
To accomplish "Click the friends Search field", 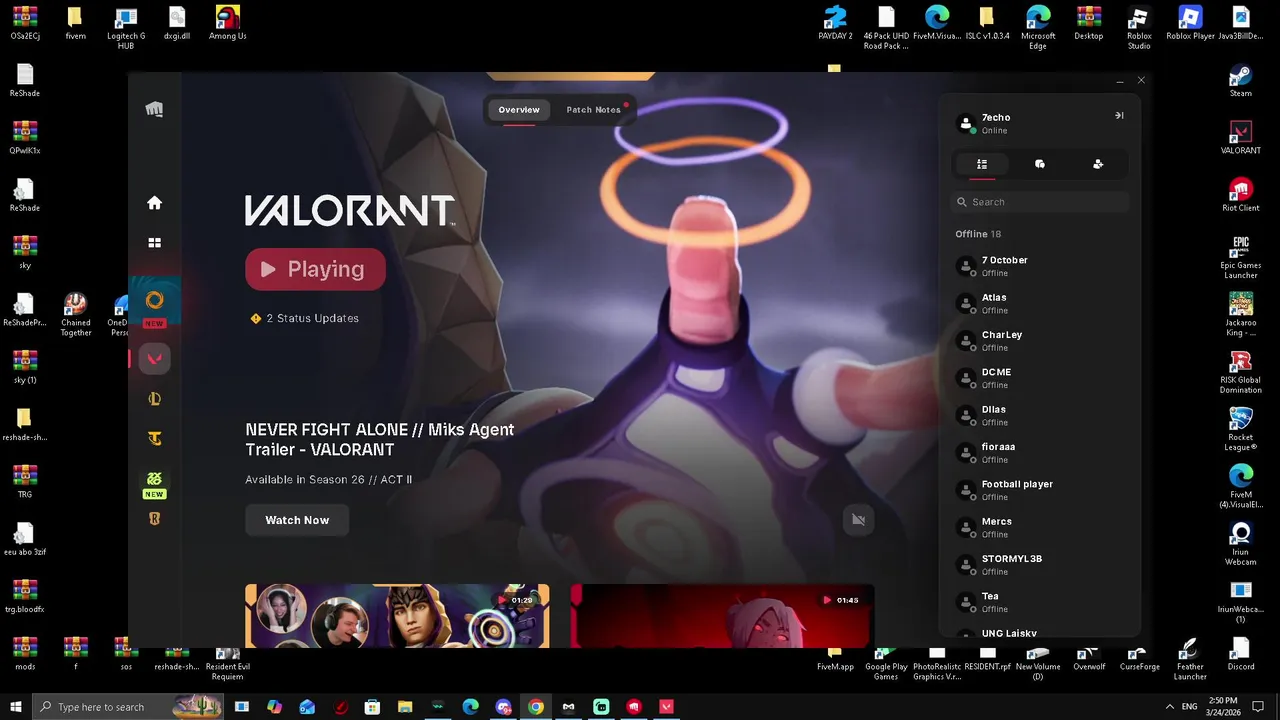I will (x=1040, y=202).
